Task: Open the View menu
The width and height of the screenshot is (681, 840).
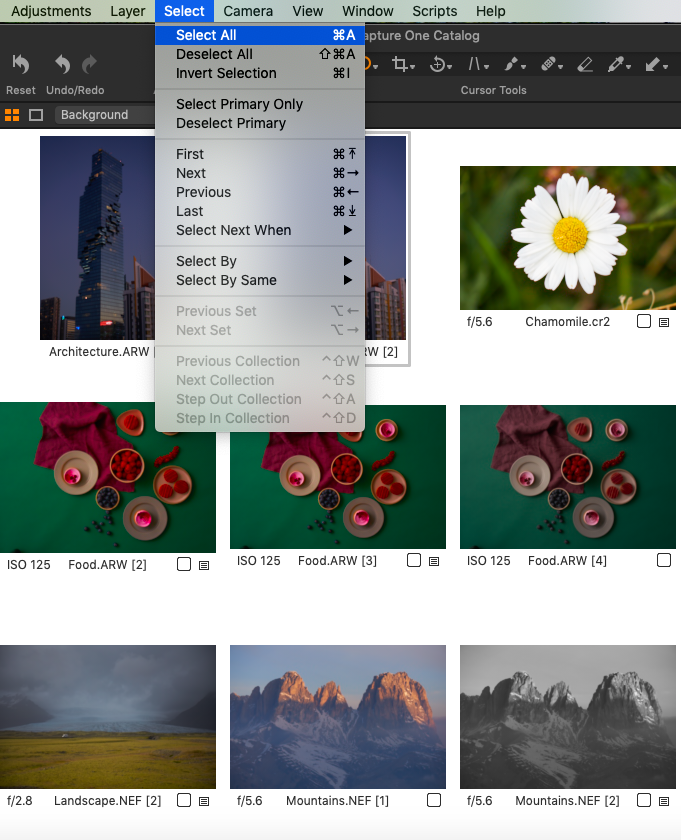Action: 308,11
